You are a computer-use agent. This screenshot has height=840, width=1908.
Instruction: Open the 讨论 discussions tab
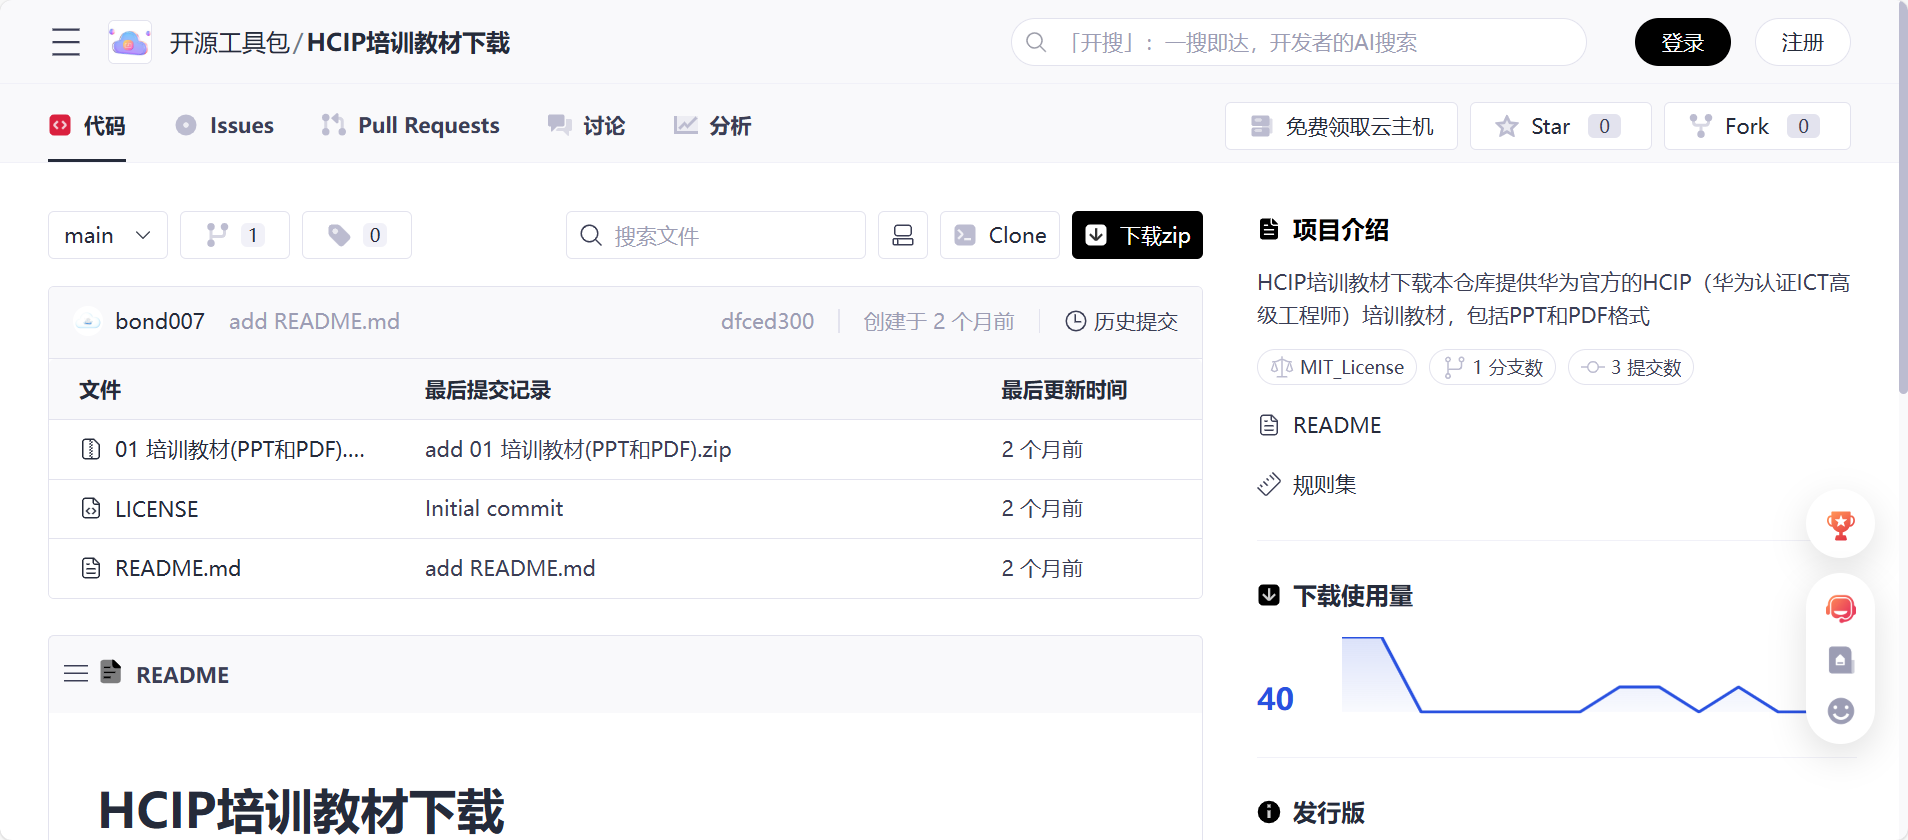586,125
